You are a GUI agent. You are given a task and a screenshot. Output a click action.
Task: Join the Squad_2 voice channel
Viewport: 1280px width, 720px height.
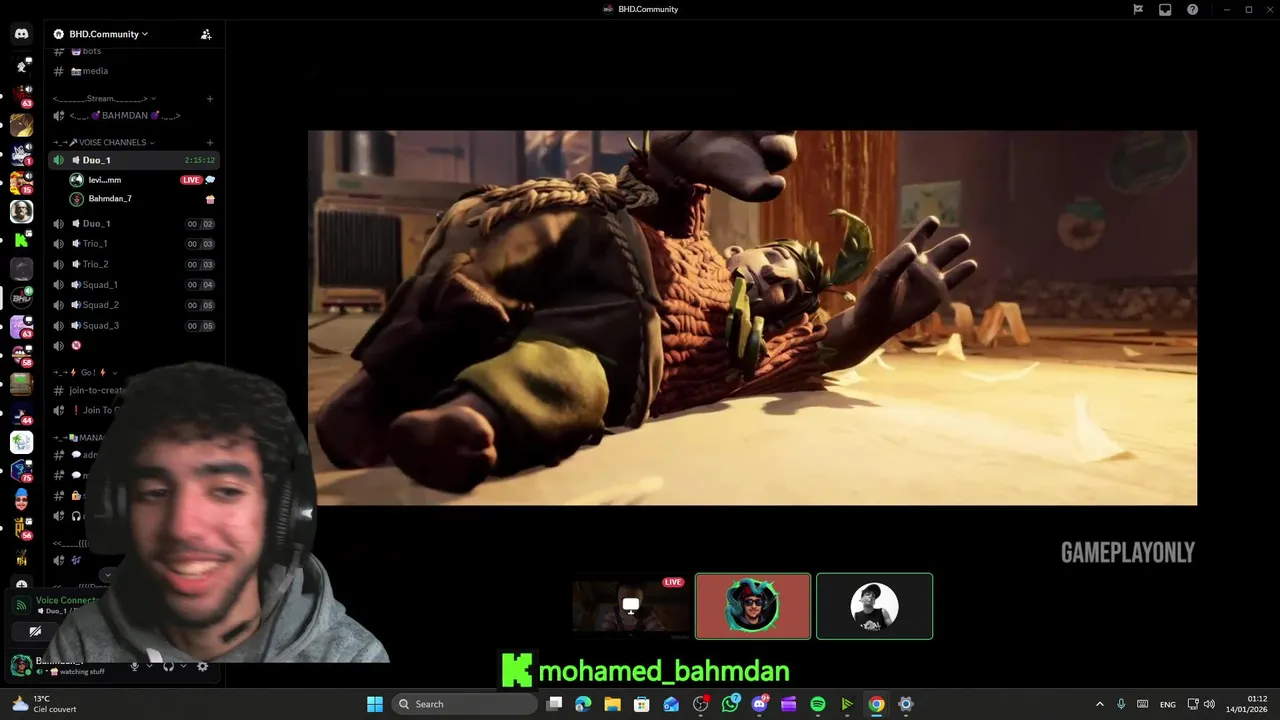tap(133, 305)
